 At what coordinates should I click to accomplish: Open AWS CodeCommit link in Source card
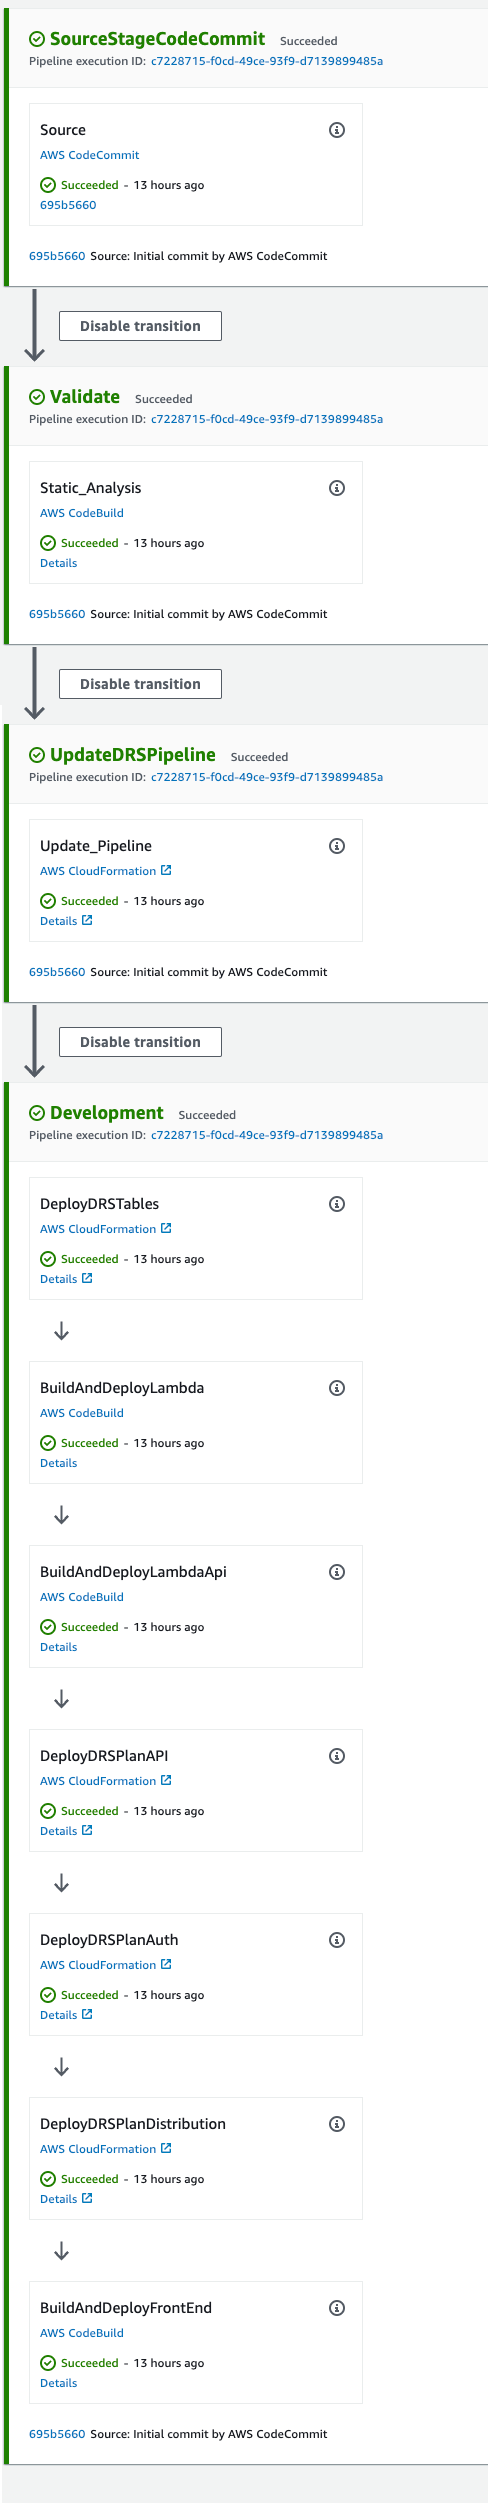coord(90,155)
